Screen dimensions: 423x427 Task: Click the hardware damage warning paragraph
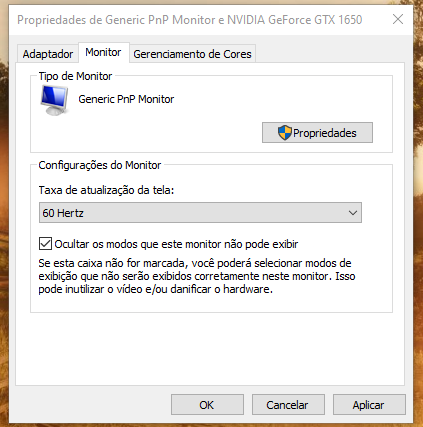pyautogui.click(x=197, y=276)
